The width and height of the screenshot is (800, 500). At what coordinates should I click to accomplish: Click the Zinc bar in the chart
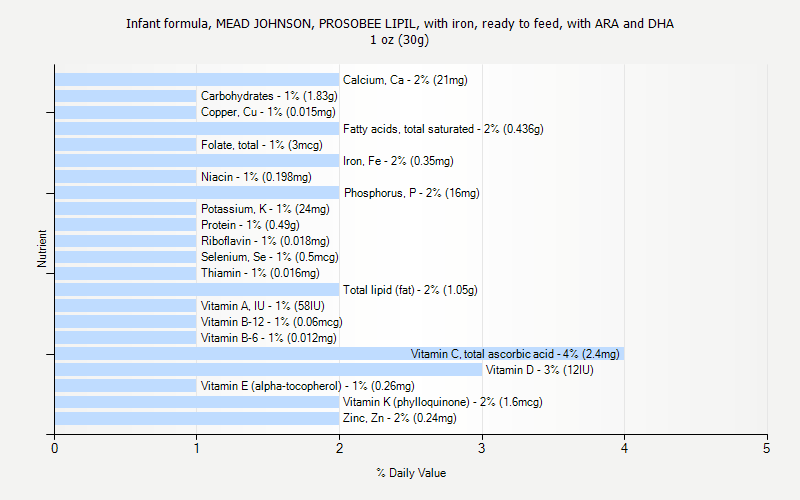pyautogui.click(x=197, y=418)
